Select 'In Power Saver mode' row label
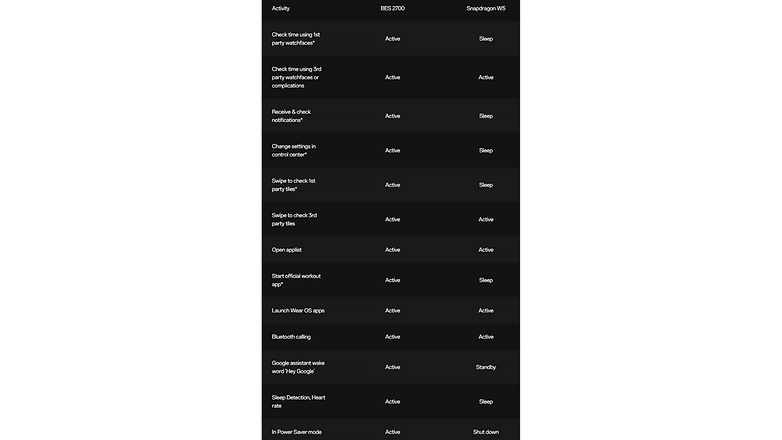The height and width of the screenshot is (440, 782). (x=296, y=432)
